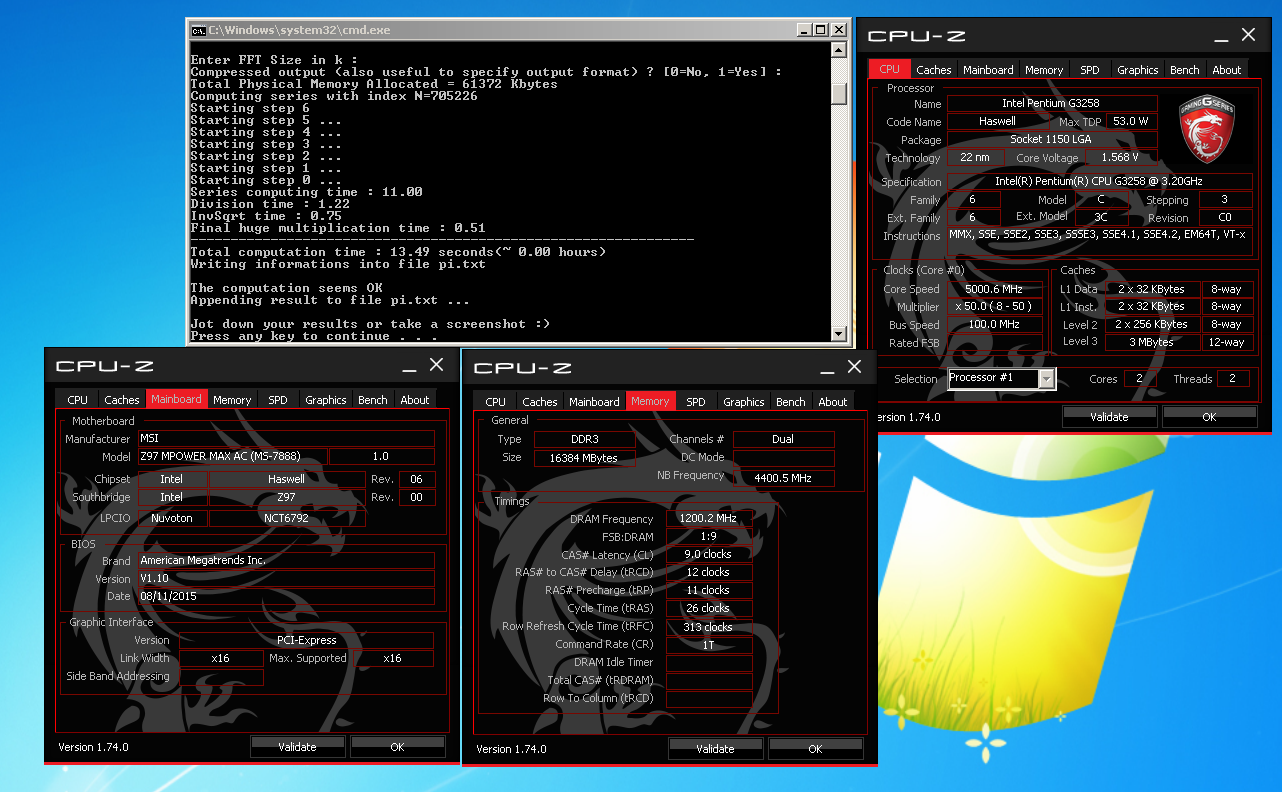
Task: Click the Intel Pentium G3258 name field
Action: coord(1051,103)
